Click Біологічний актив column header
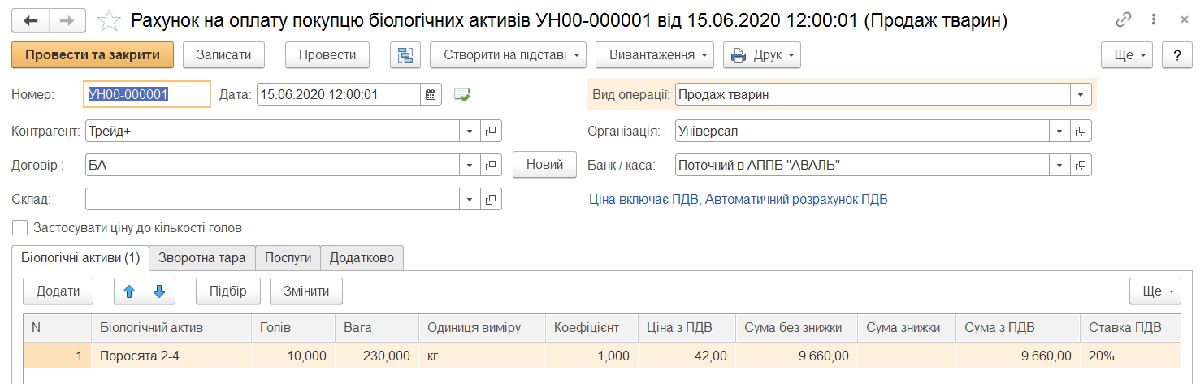Viewport: 1200px width, 384px height. point(171,327)
